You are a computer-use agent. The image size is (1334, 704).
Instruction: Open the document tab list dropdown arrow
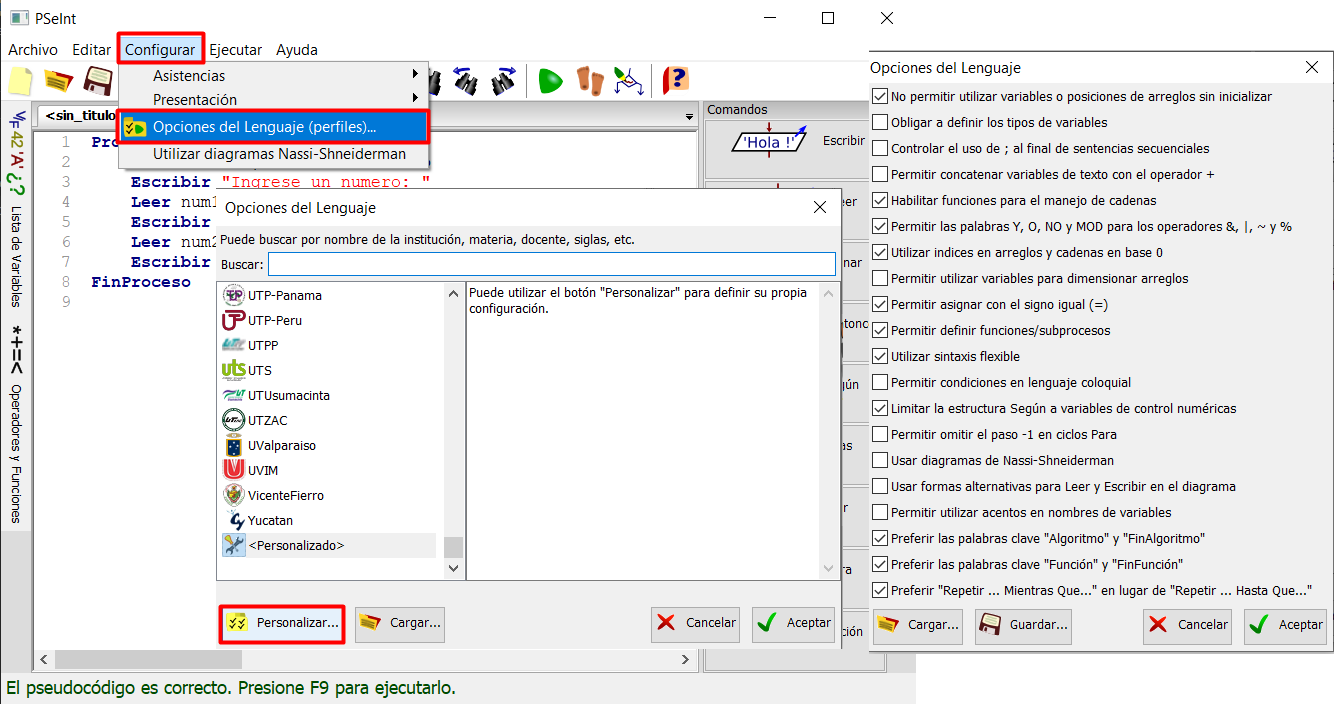pos(688,117)
